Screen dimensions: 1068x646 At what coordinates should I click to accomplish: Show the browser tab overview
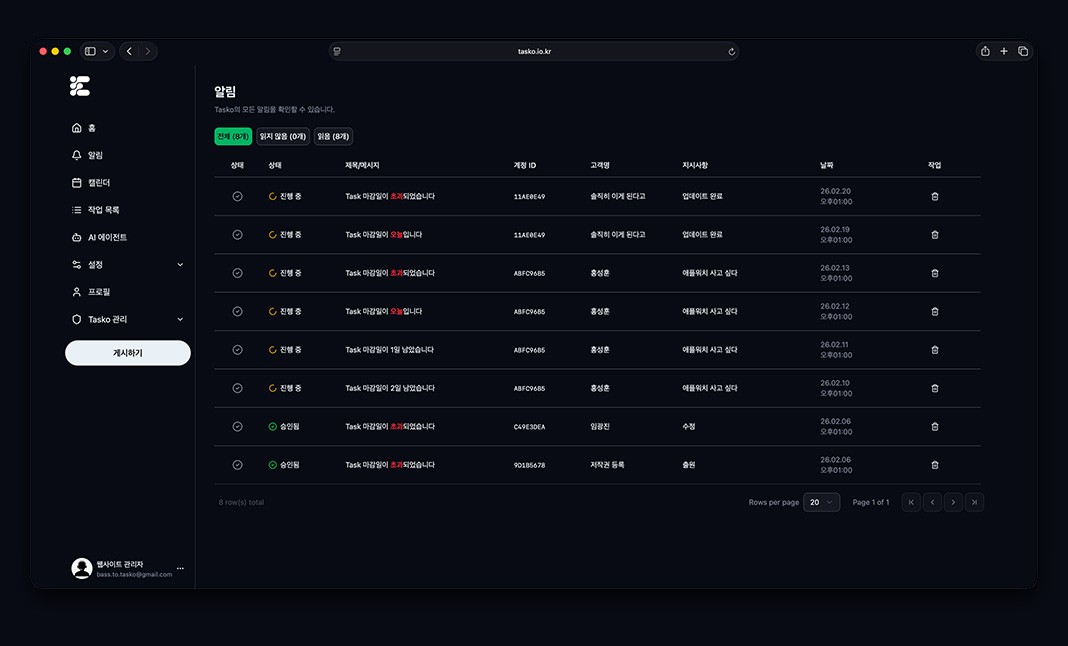[1023, 51]
